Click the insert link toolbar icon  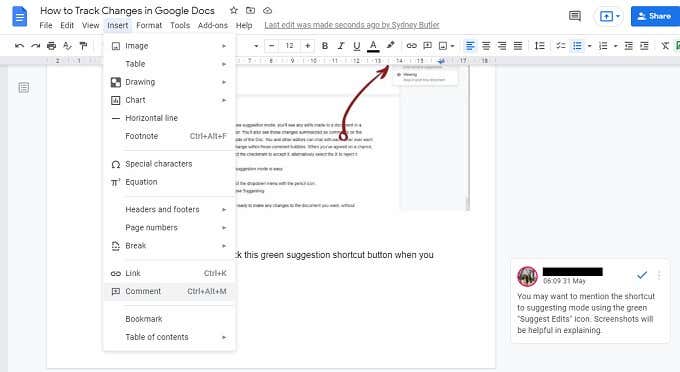[411, 46]
